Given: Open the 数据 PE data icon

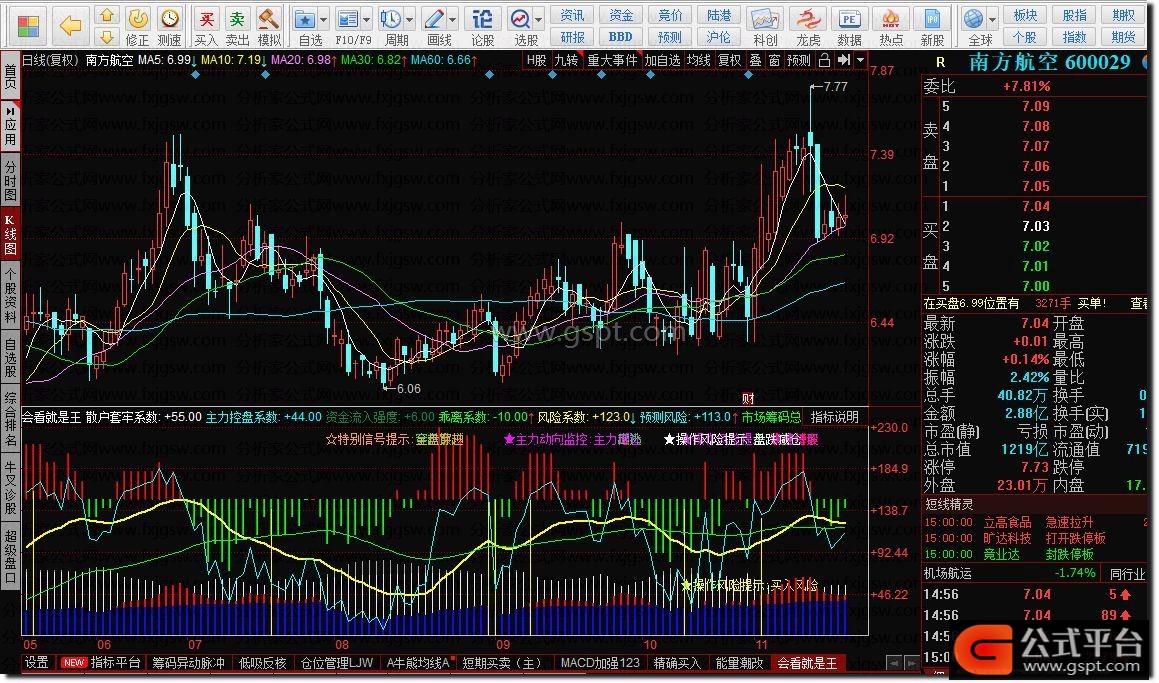Looking at the screenshot, I should pos(849,27).
